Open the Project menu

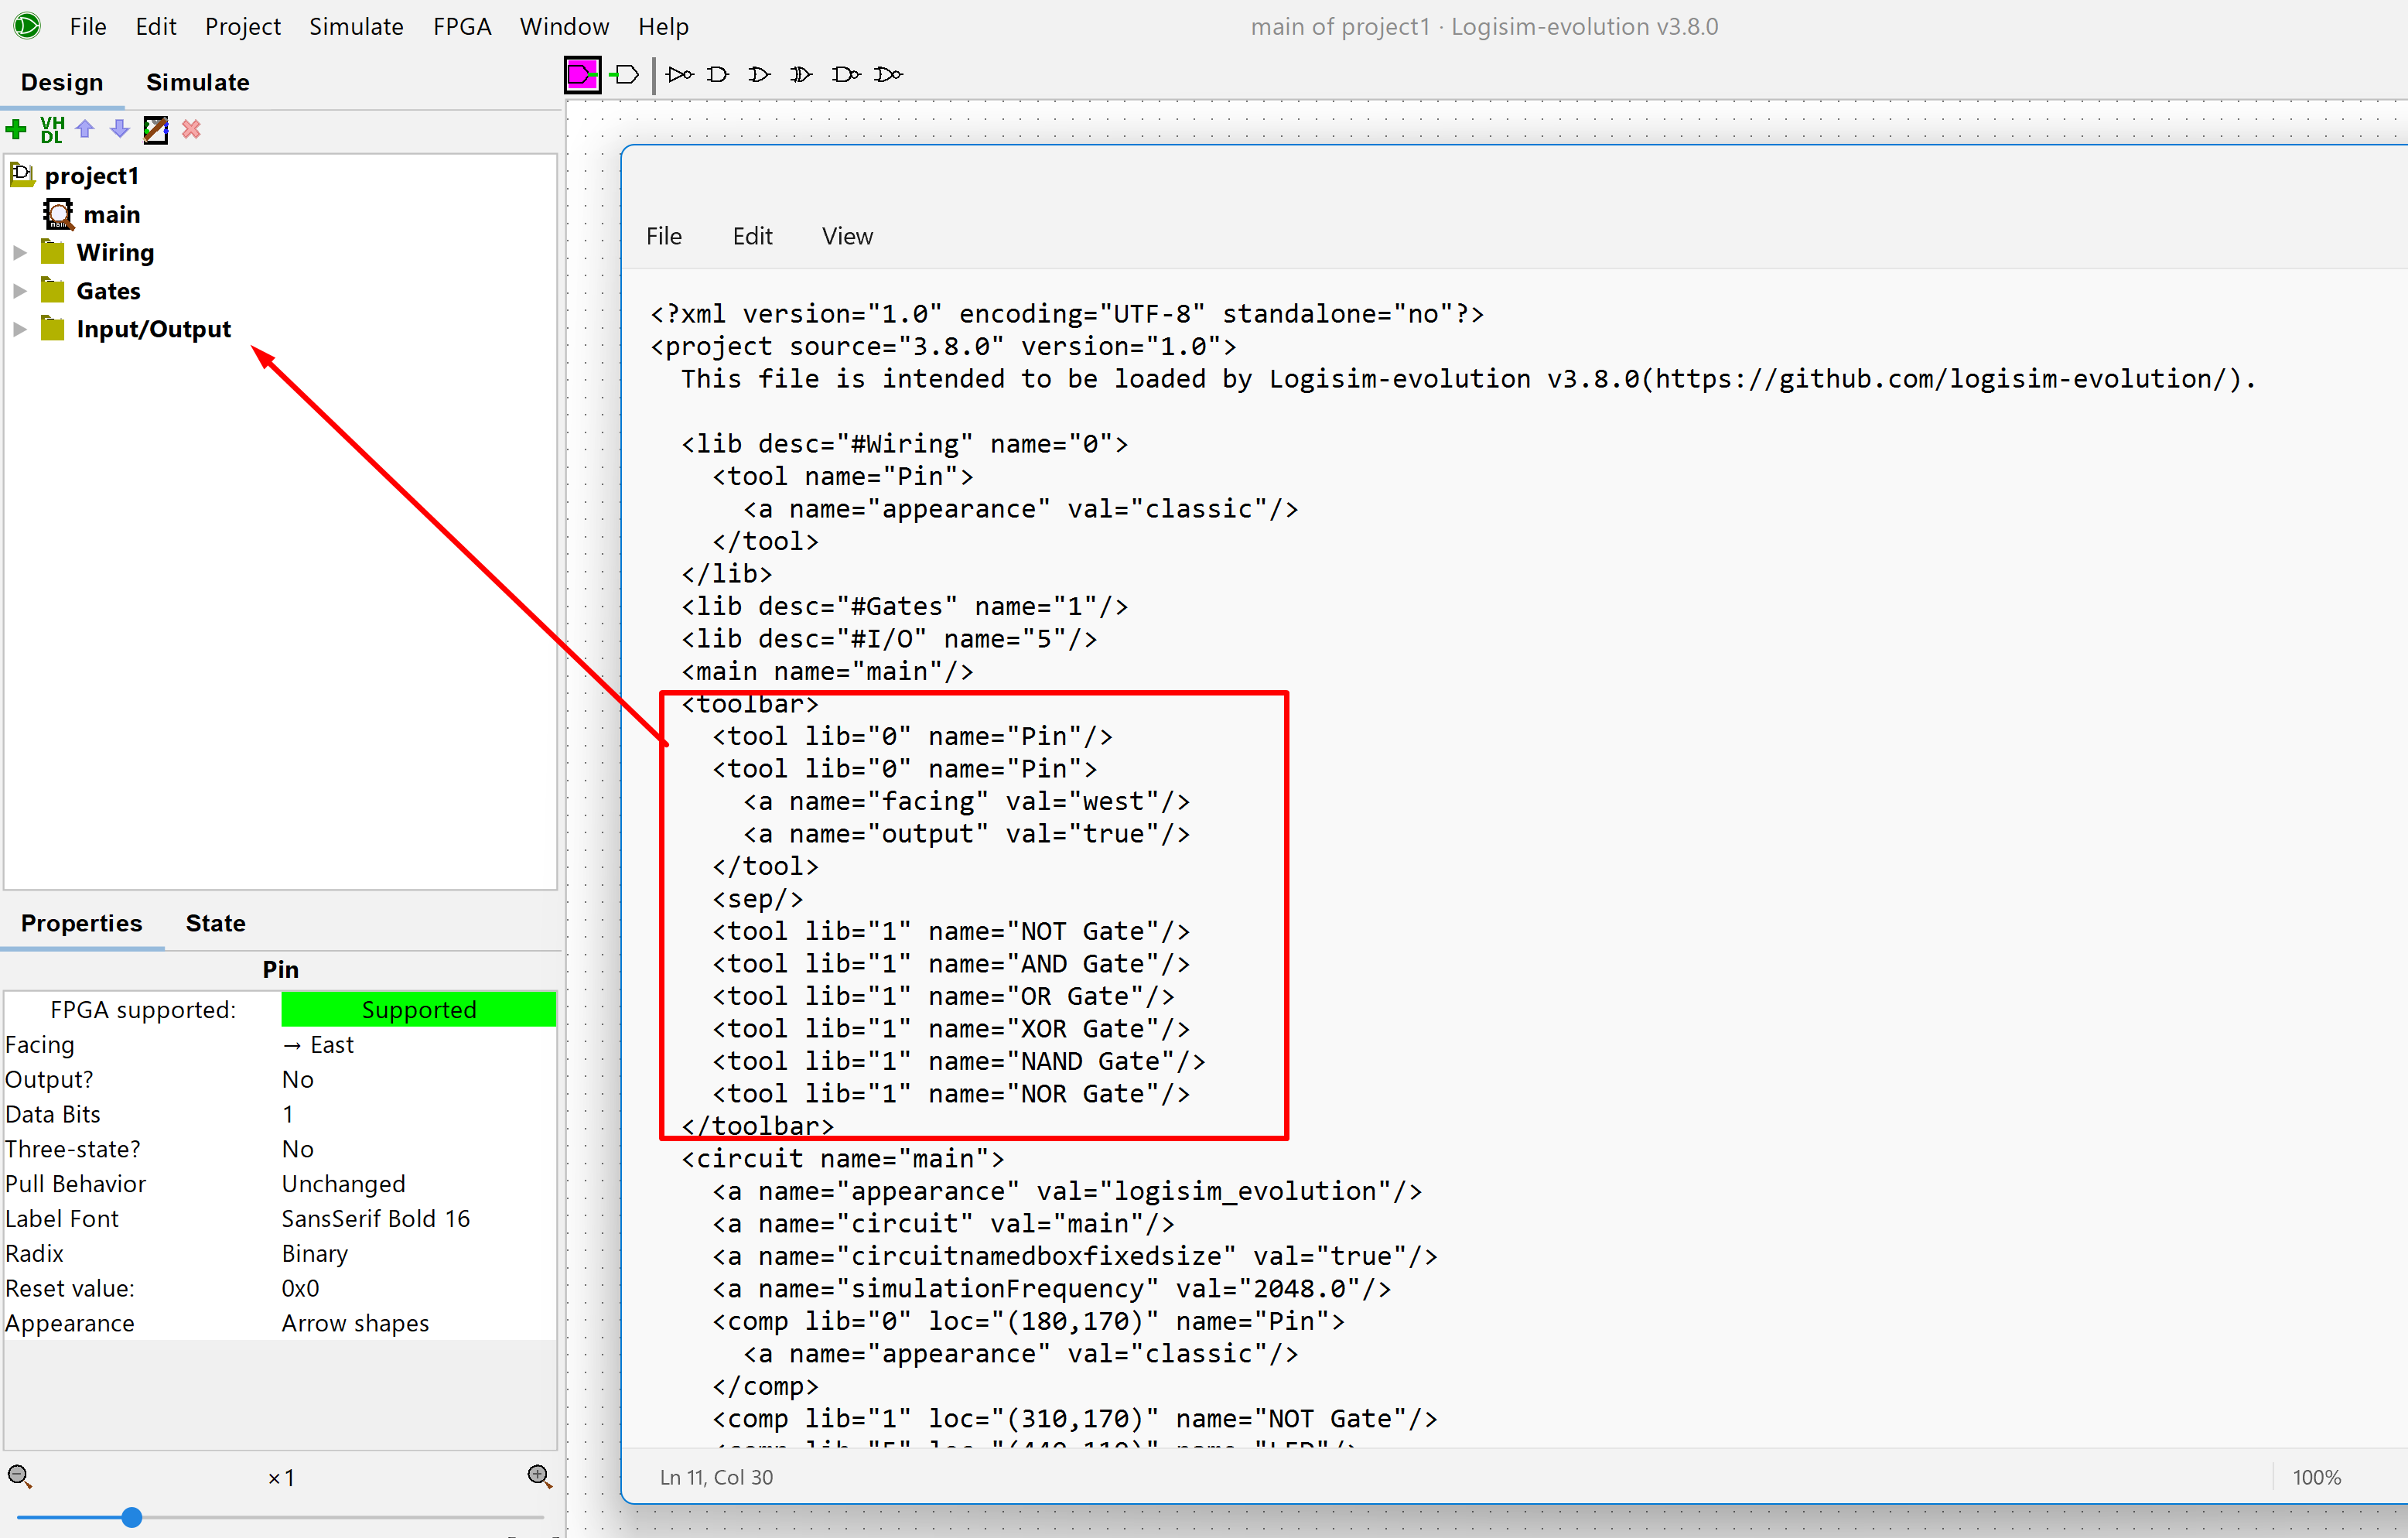[x=243, y=27]
